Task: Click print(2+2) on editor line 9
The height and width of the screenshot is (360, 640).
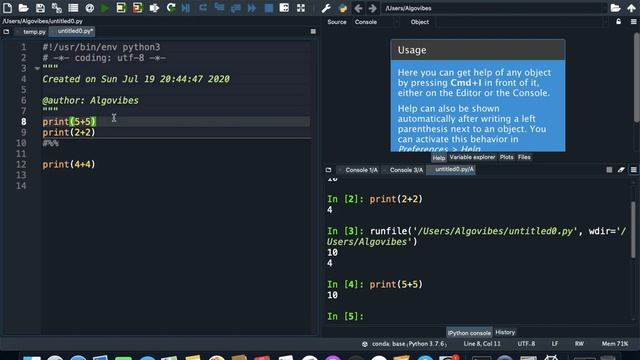Action: tap(69, 132)
